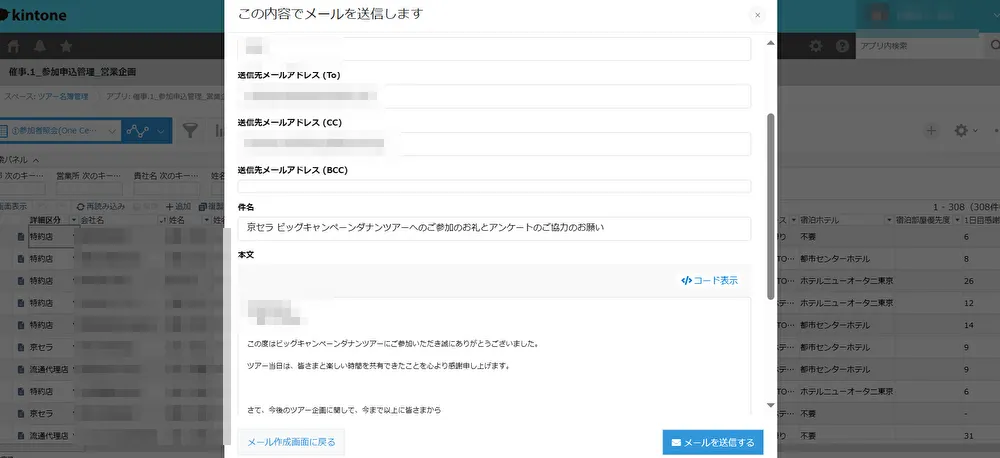
Task: Click the BCC address field
Action: [493, 186]
